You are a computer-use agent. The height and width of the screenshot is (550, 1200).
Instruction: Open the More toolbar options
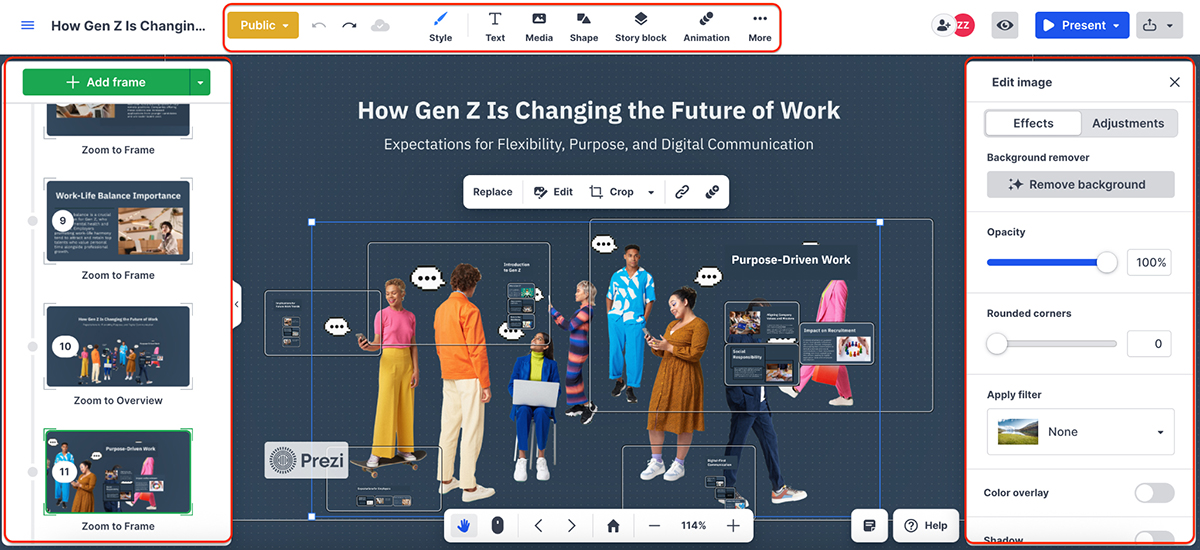coord(760,27)
